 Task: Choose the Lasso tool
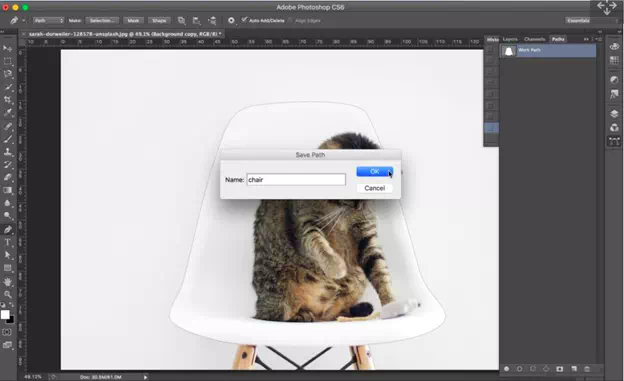click(x=8, y=74)
